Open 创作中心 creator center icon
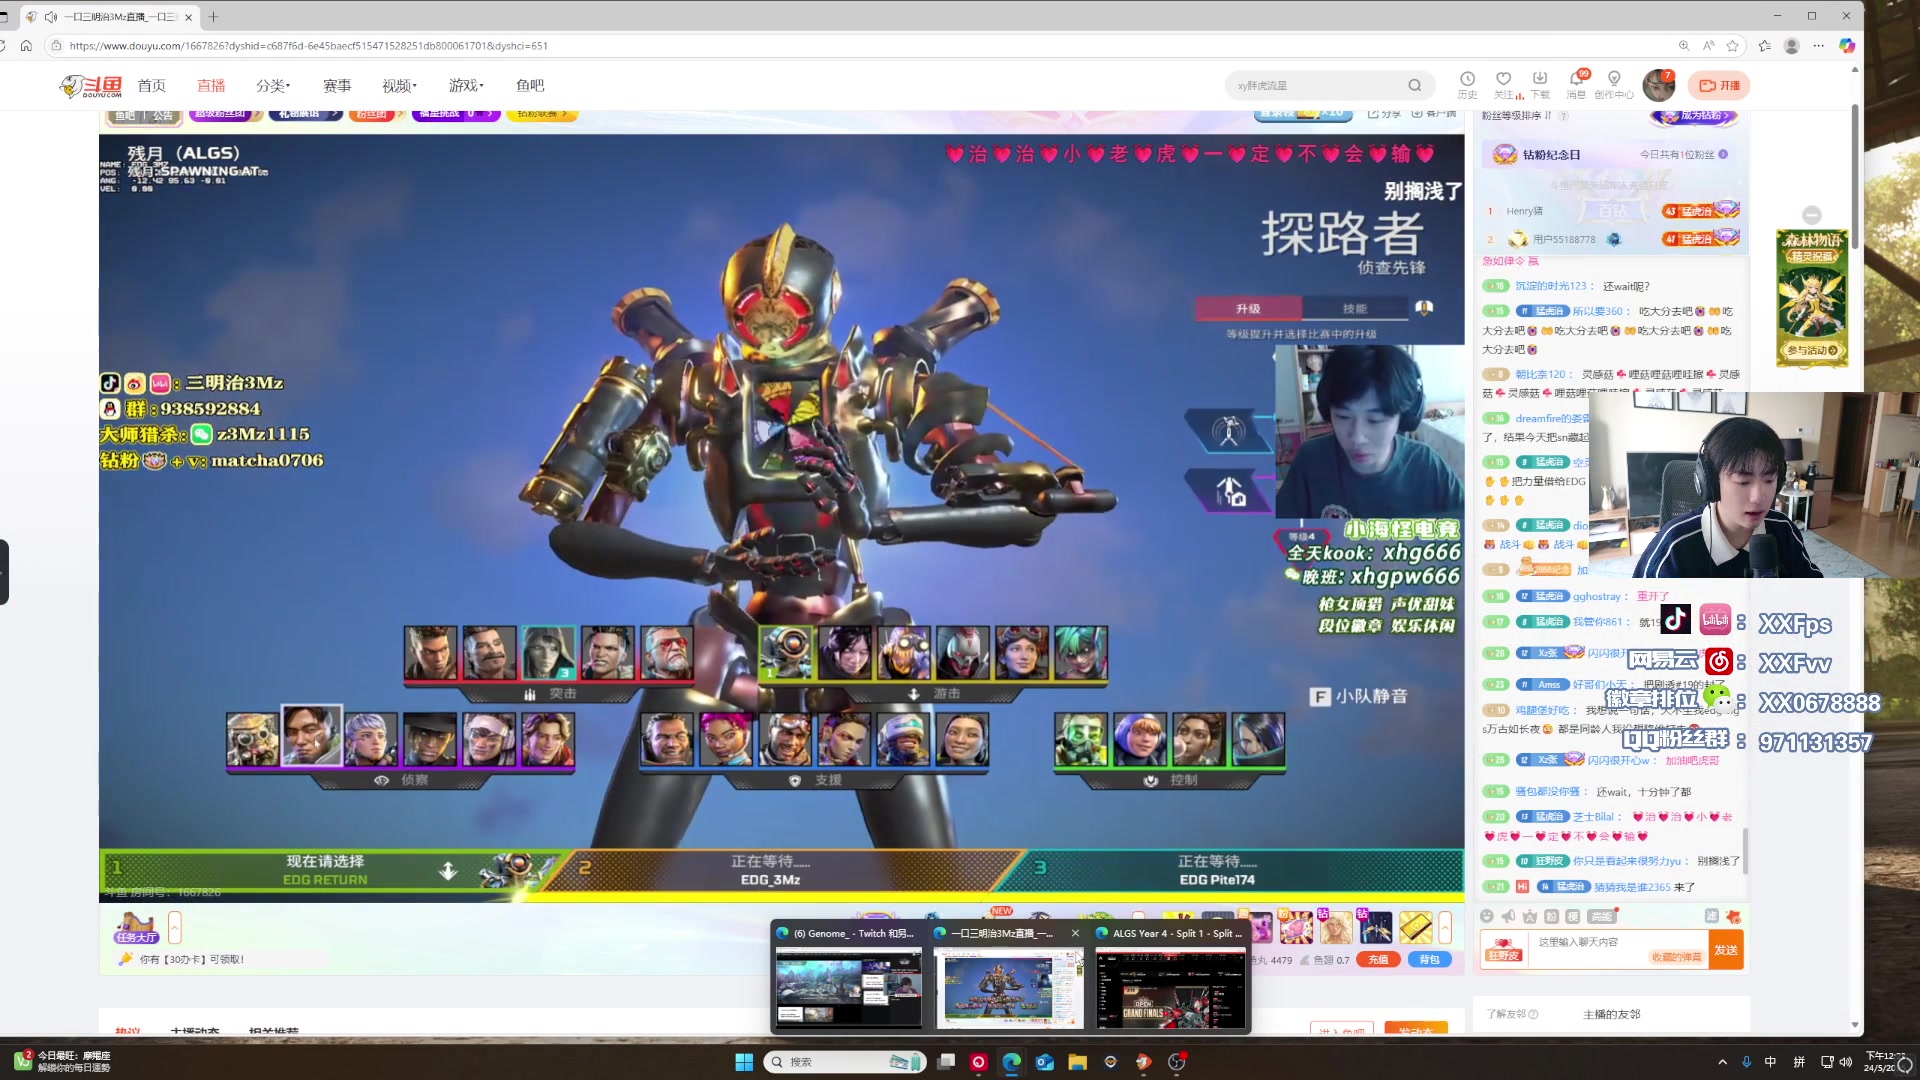Viewport: 1920px width, 1080px height. click(1613, 85)
